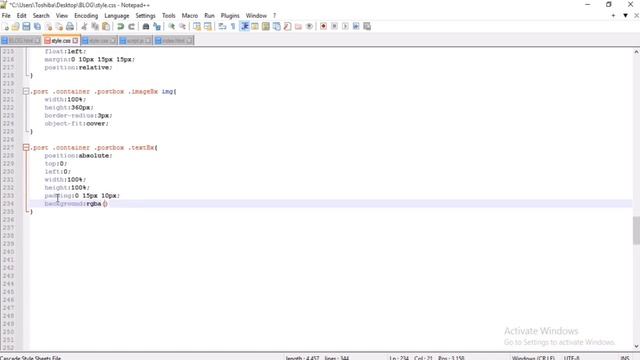This screenshot has width=640, height=360.
Task: Click the editor scroll up arrow
Action: [636, 52]
